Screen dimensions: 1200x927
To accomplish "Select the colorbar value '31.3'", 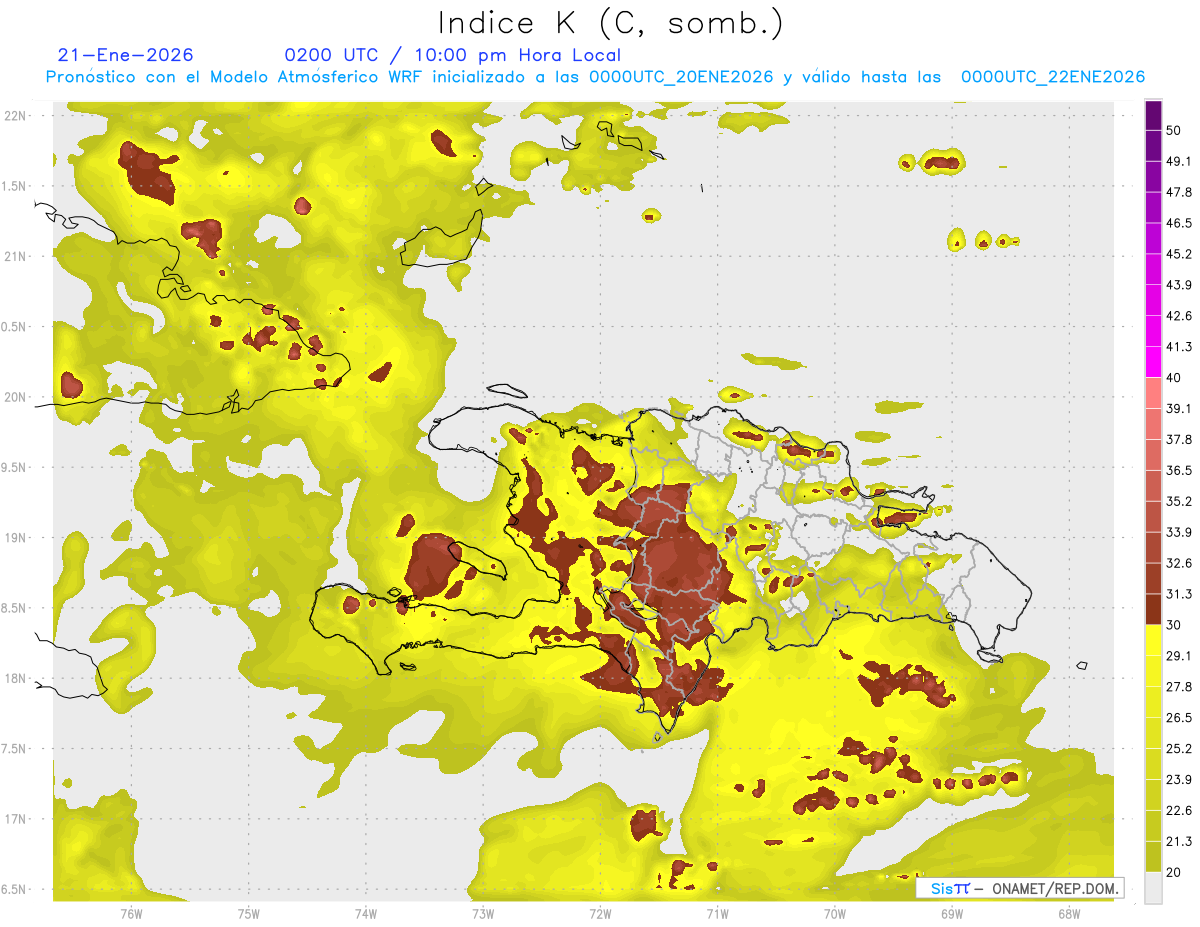I will pos(1179,594).
